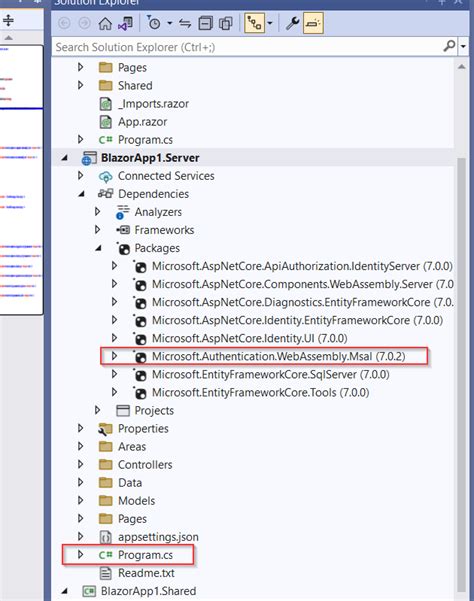Click the Connected Services cloud icon
Viewport: 474px width, 601px height.
(x=105, y=176)
